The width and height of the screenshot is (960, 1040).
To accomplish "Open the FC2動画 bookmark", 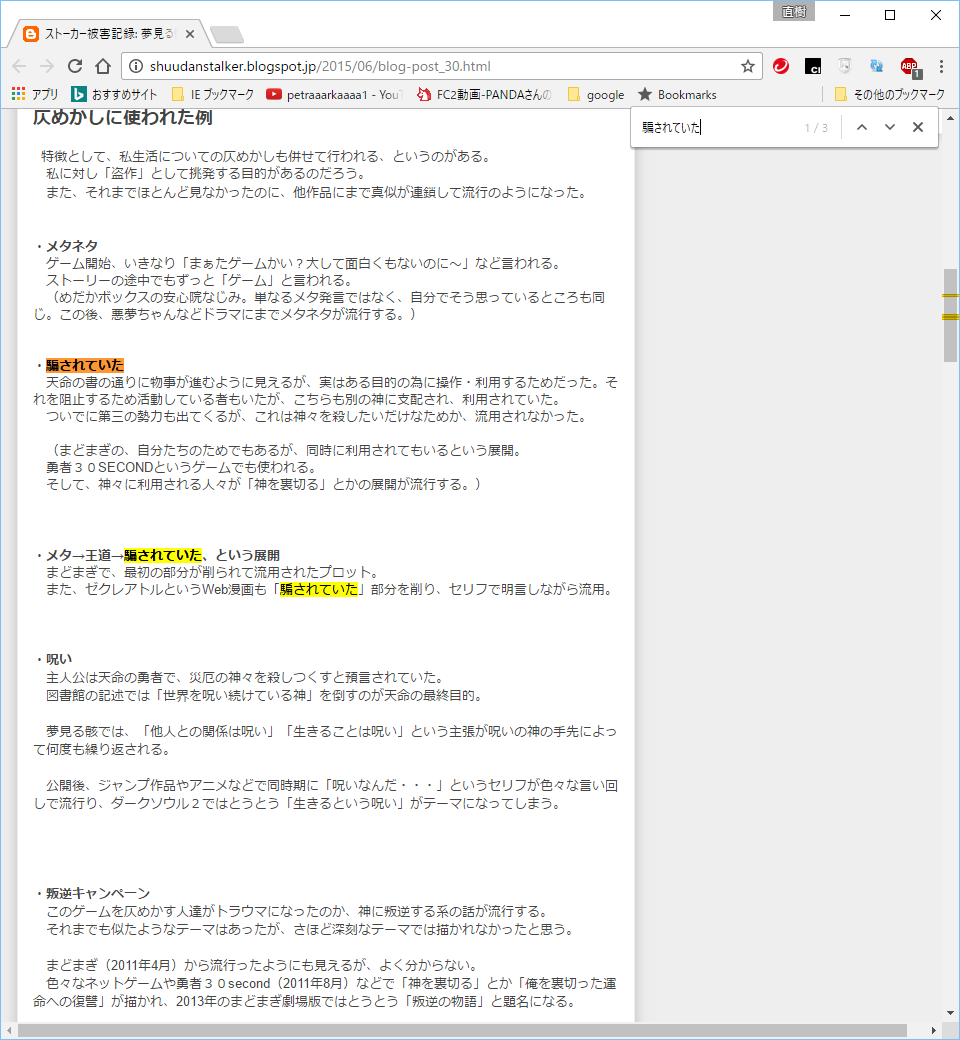I will pyautogui.click(x=484, y=94).
